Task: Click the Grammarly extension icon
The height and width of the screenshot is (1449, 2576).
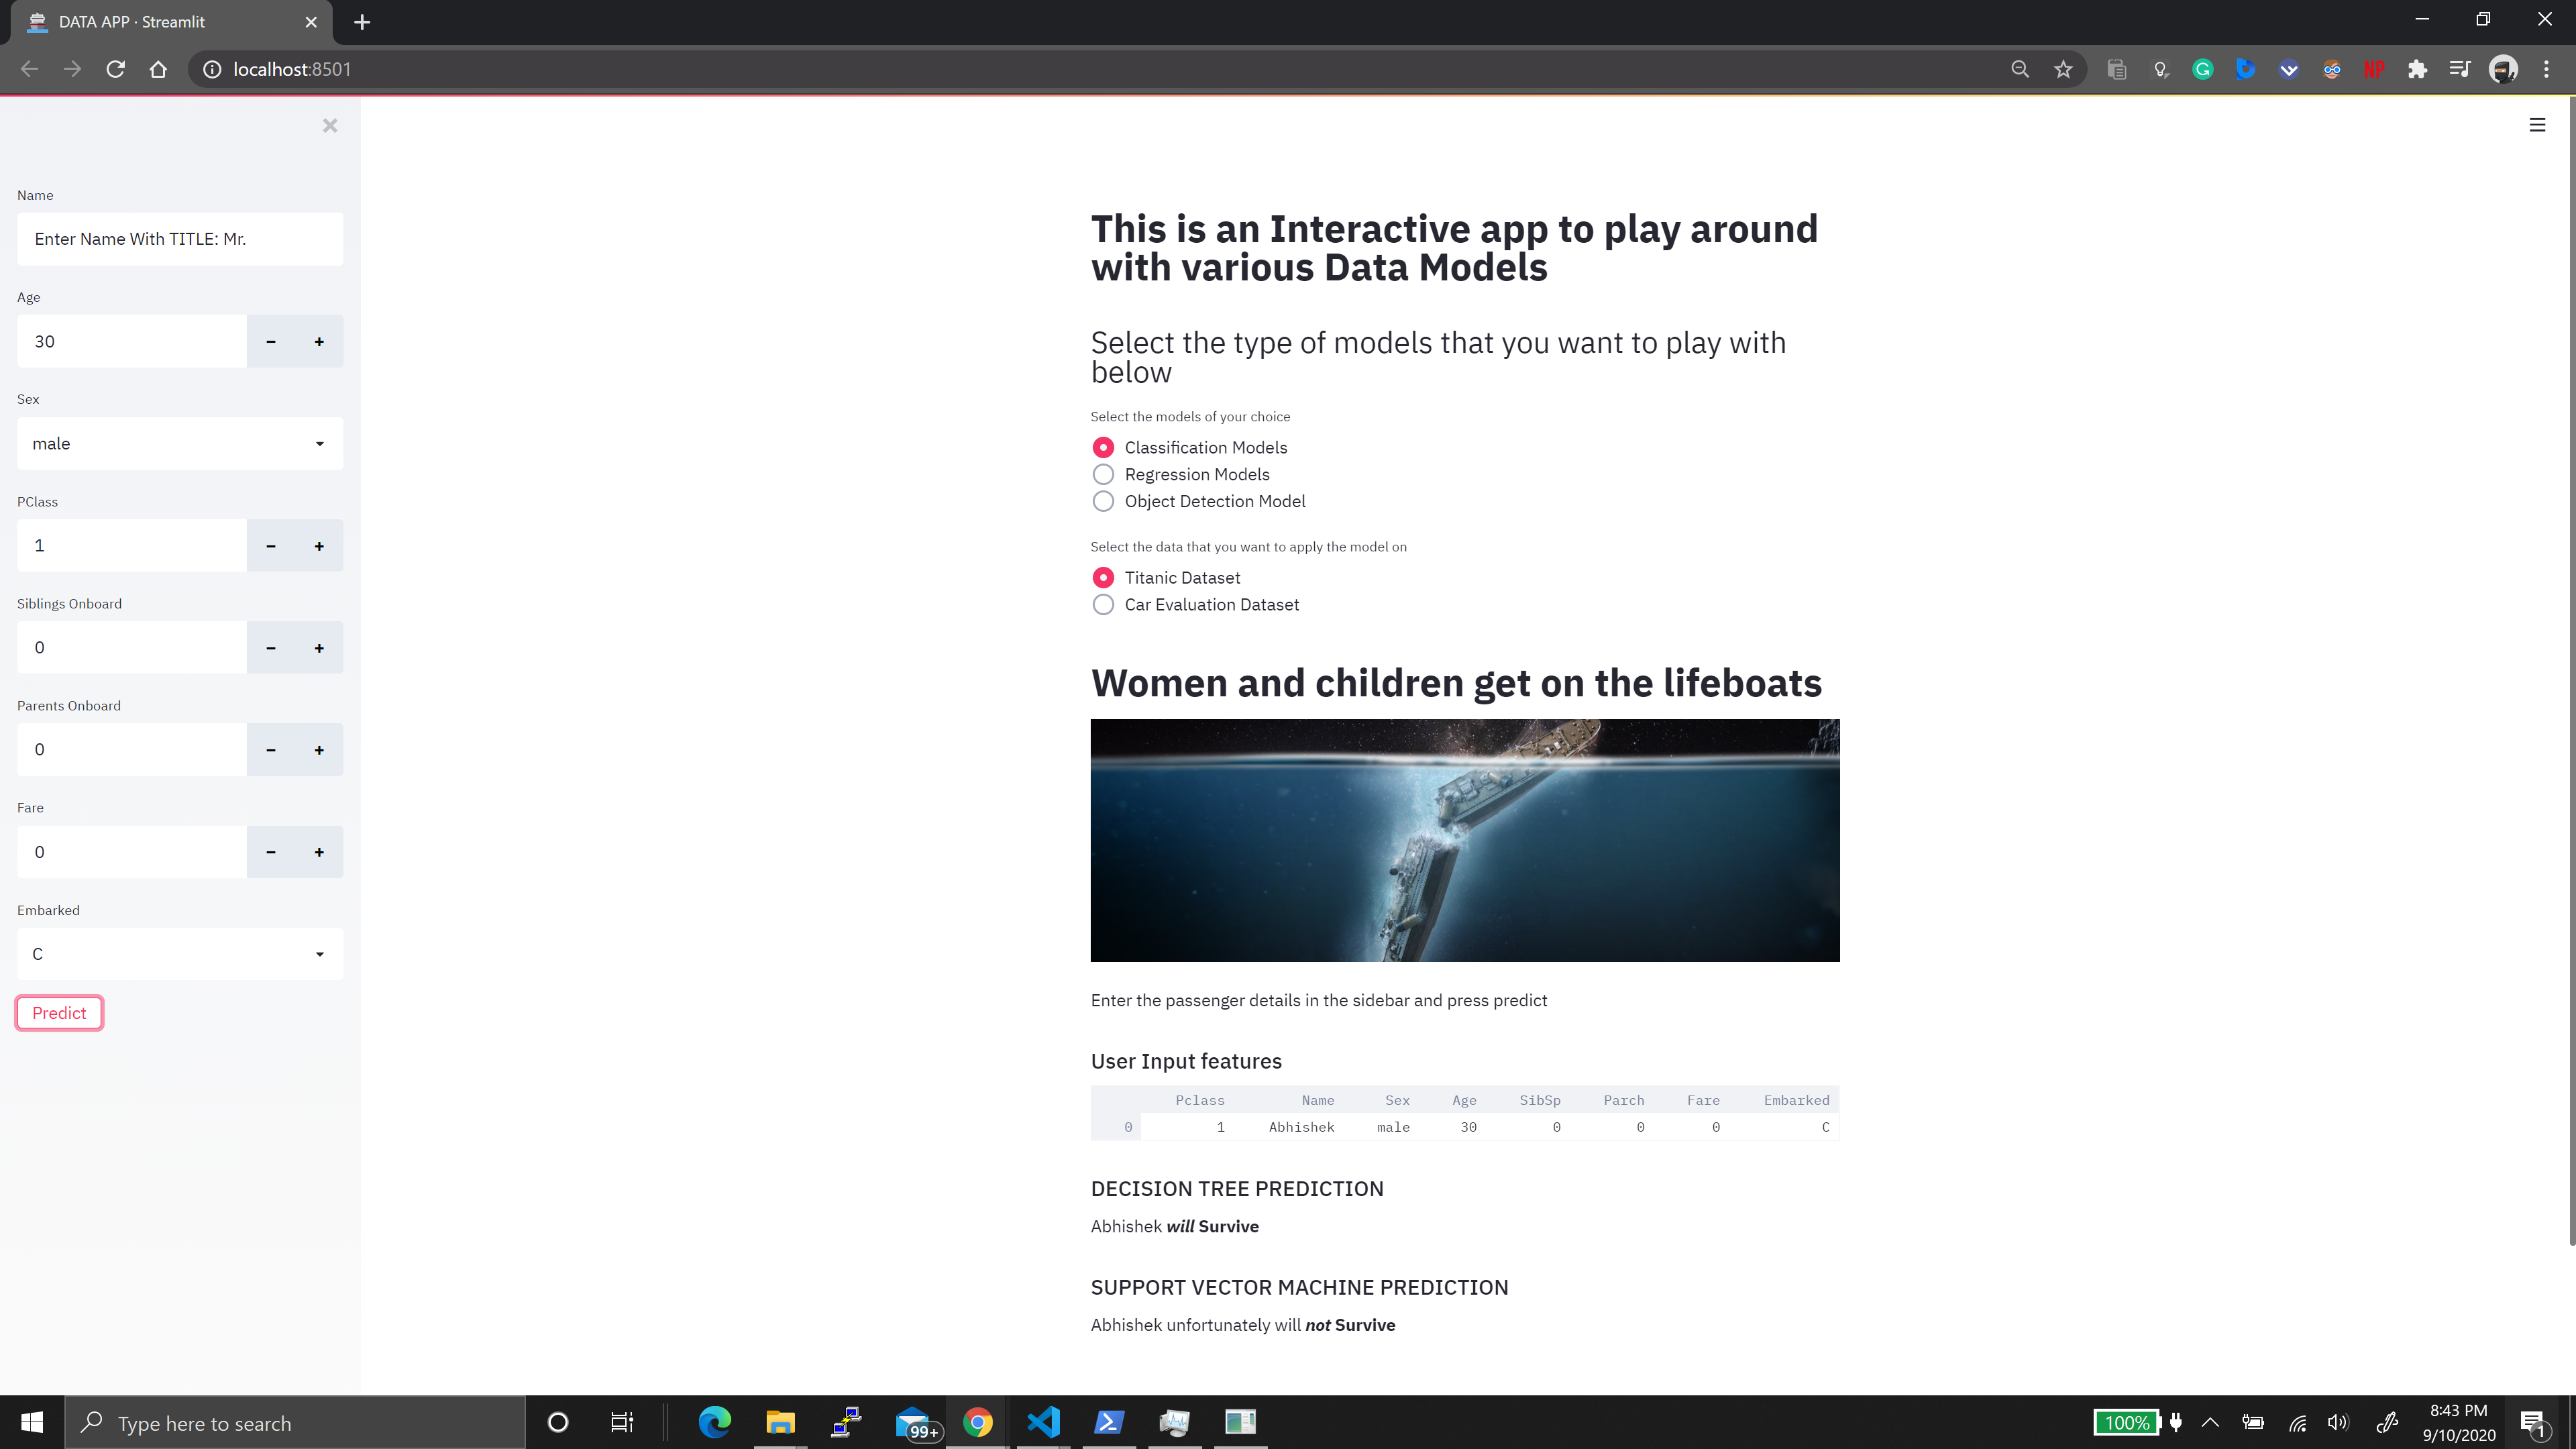Action: tap(2202, 69)
